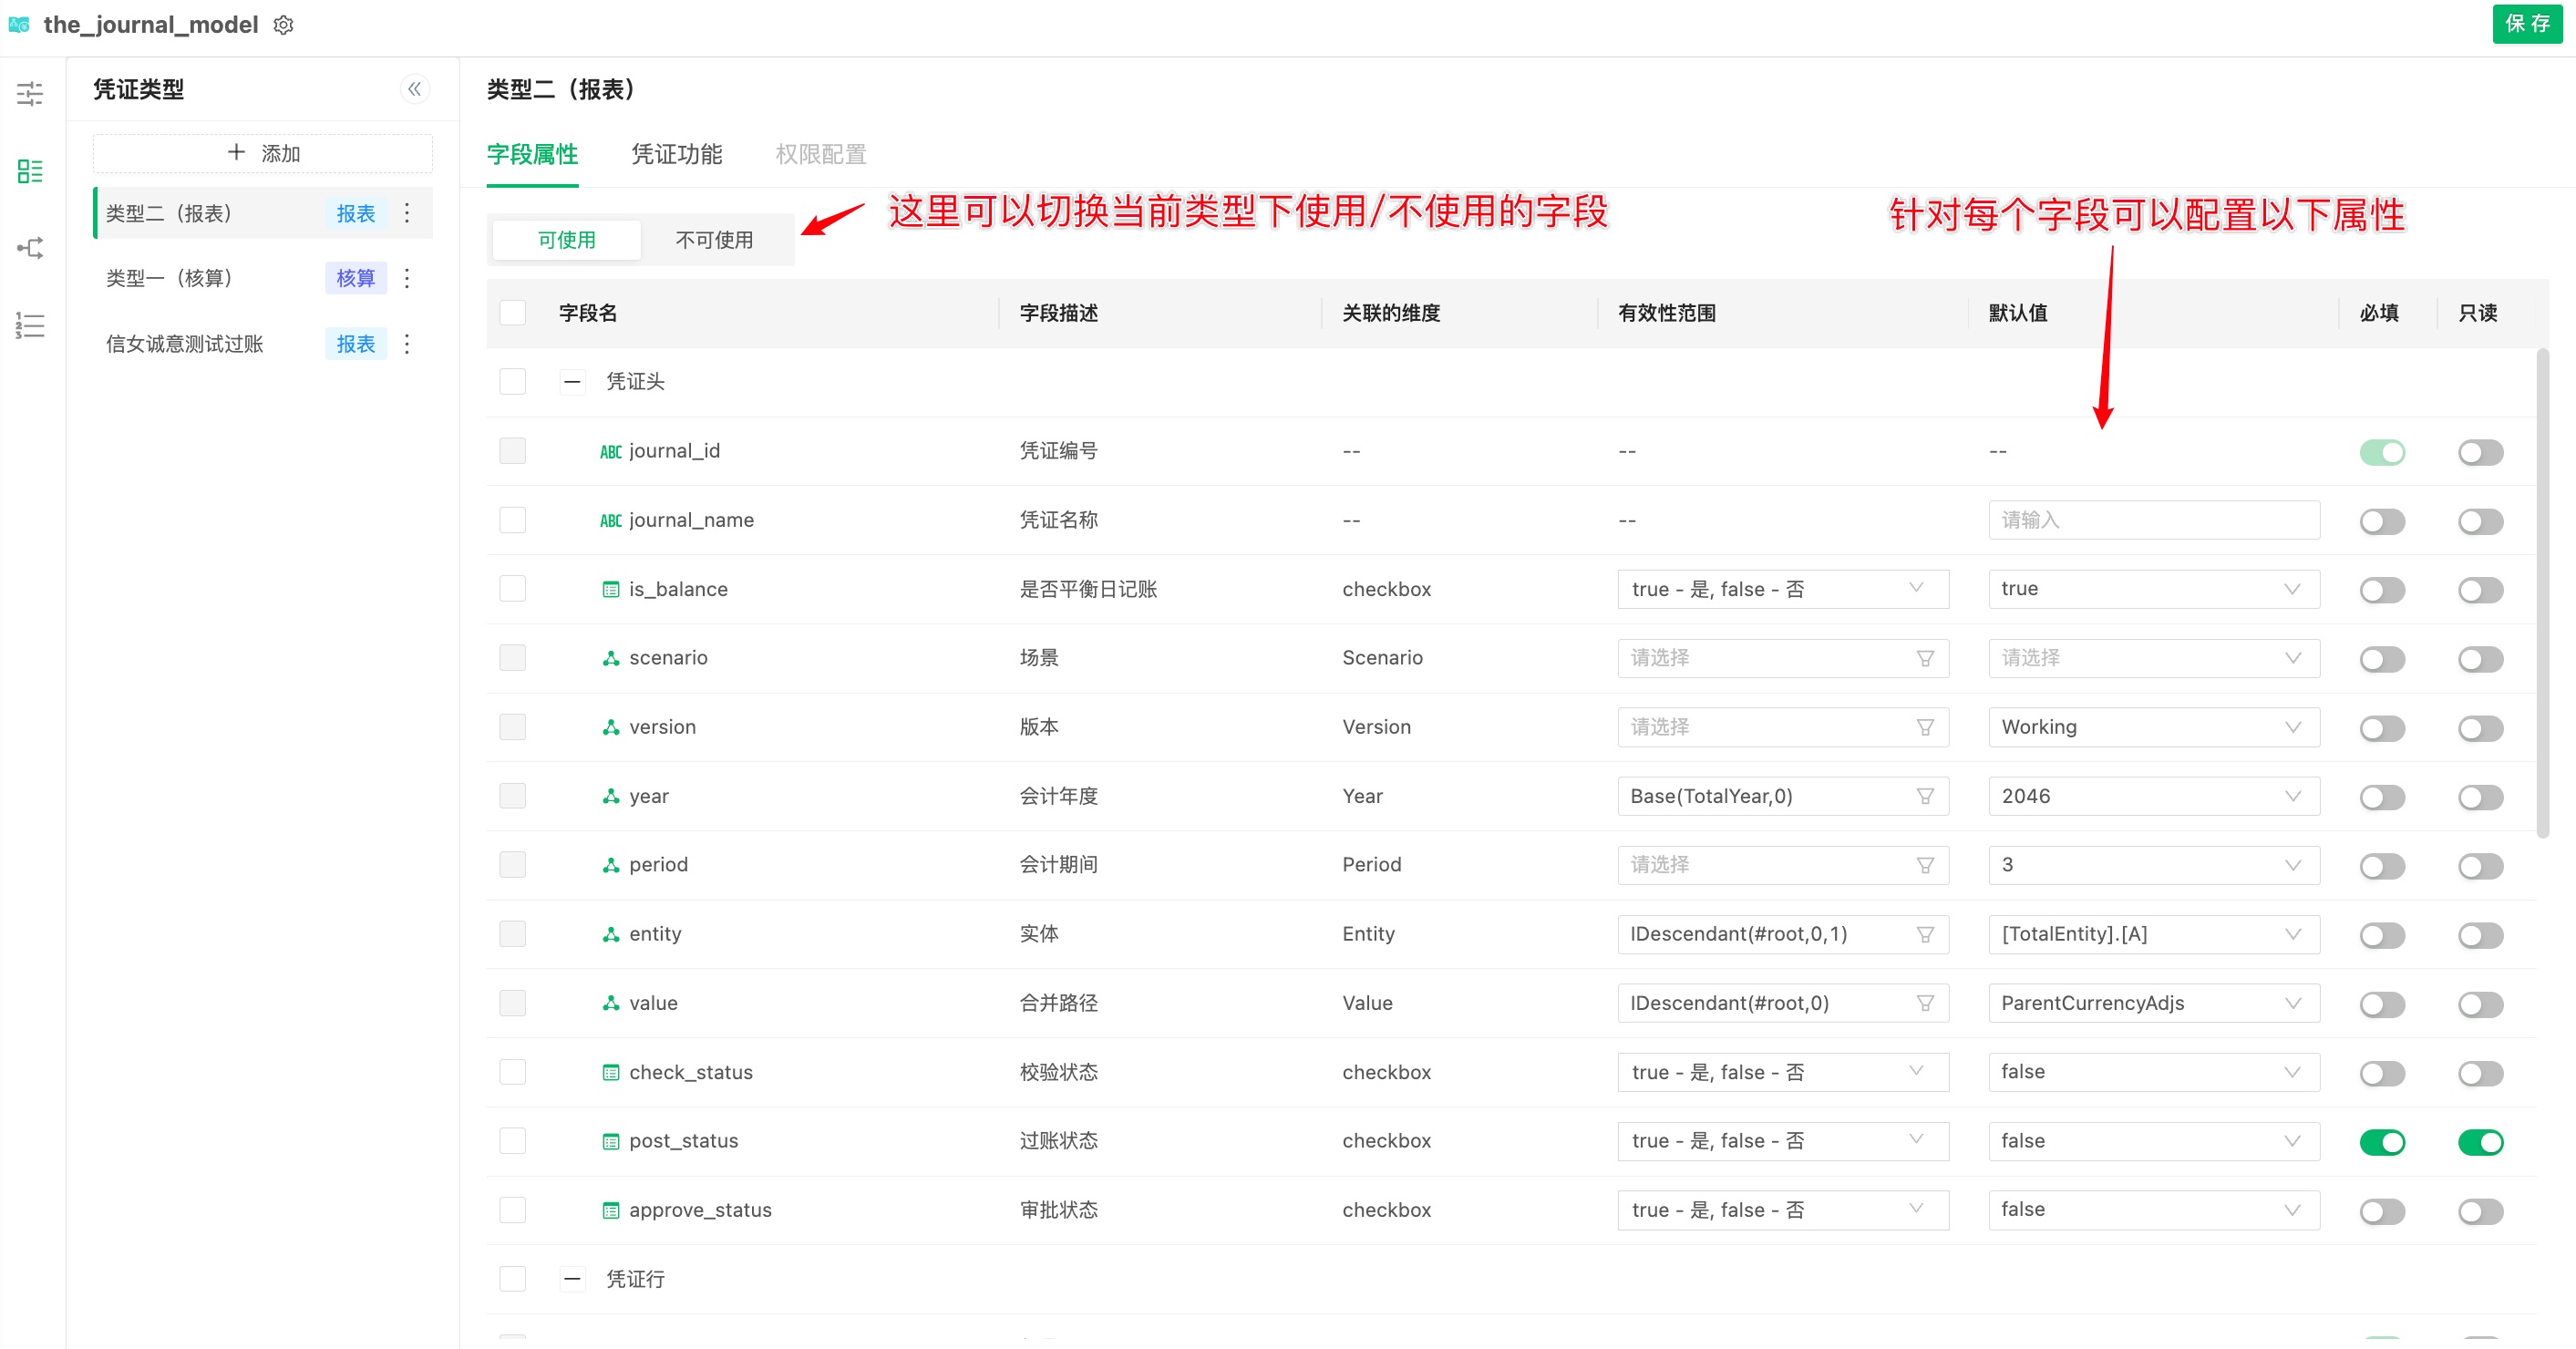Collapse the 凭证类型 side panel
The width and height of the screenshot is (2576, 1349).
(x=414, y=89)
